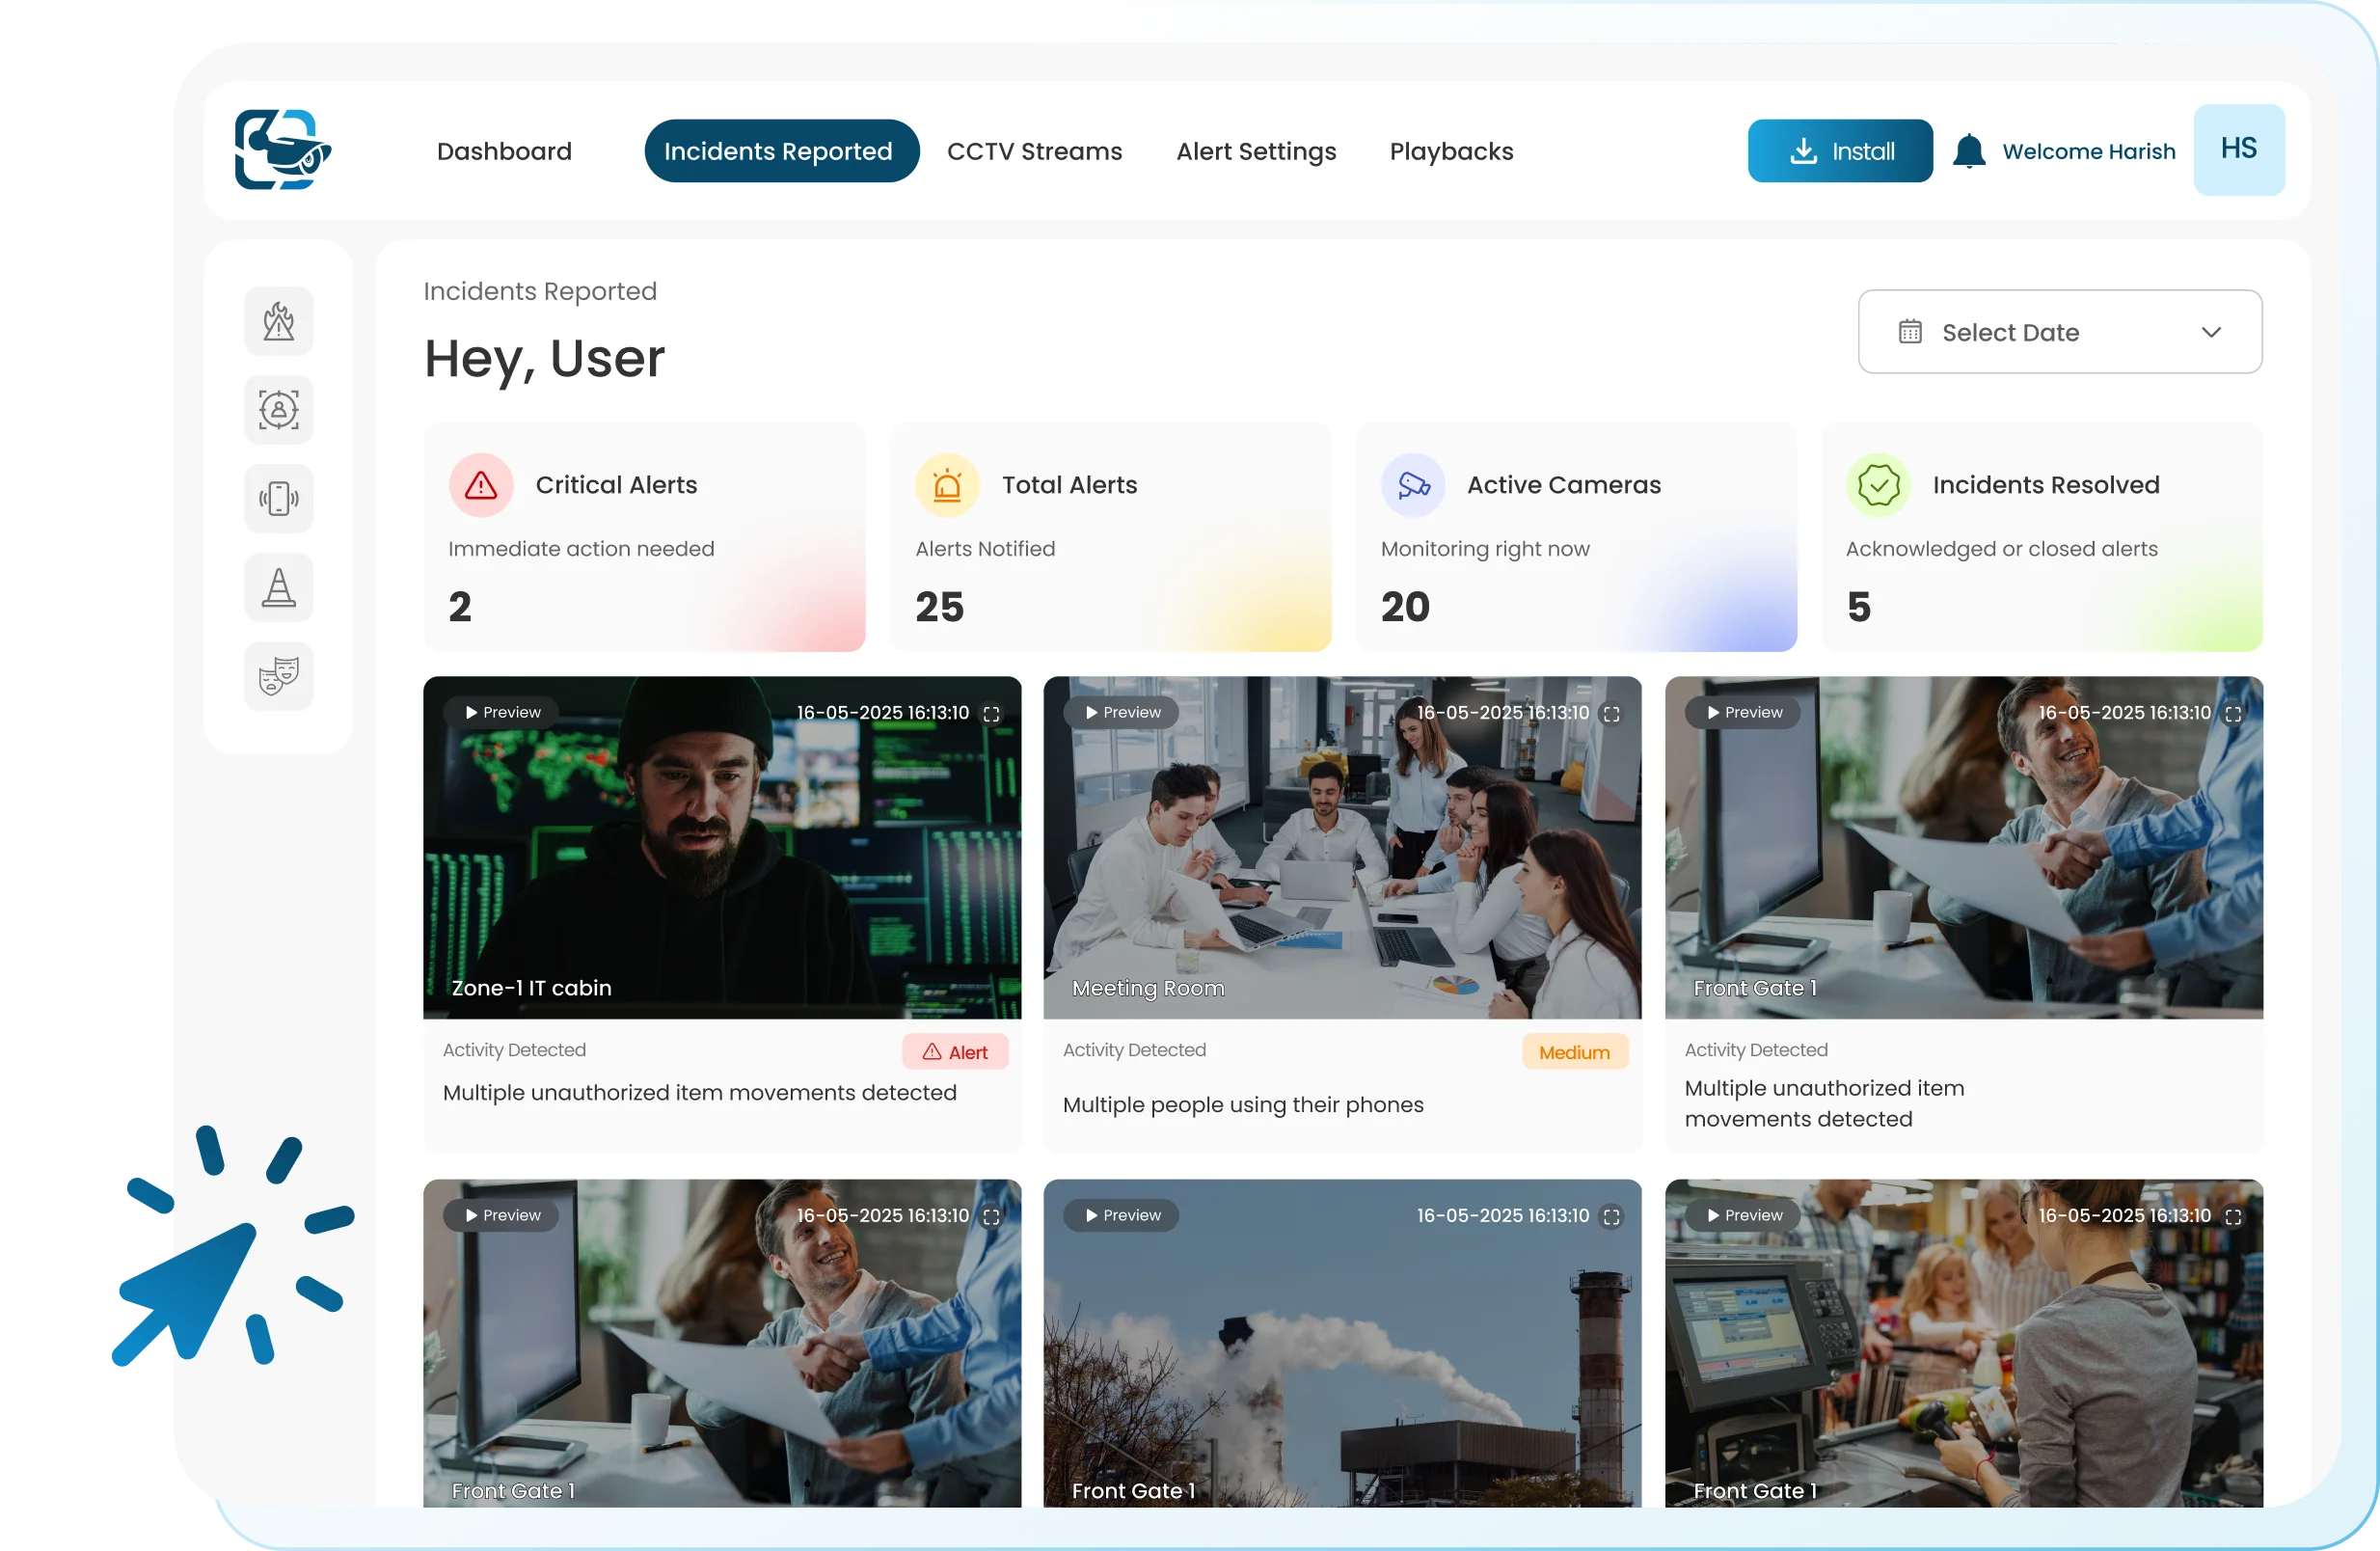
Task: Open the HS user avatar menu
Action: pos(2238,149)
